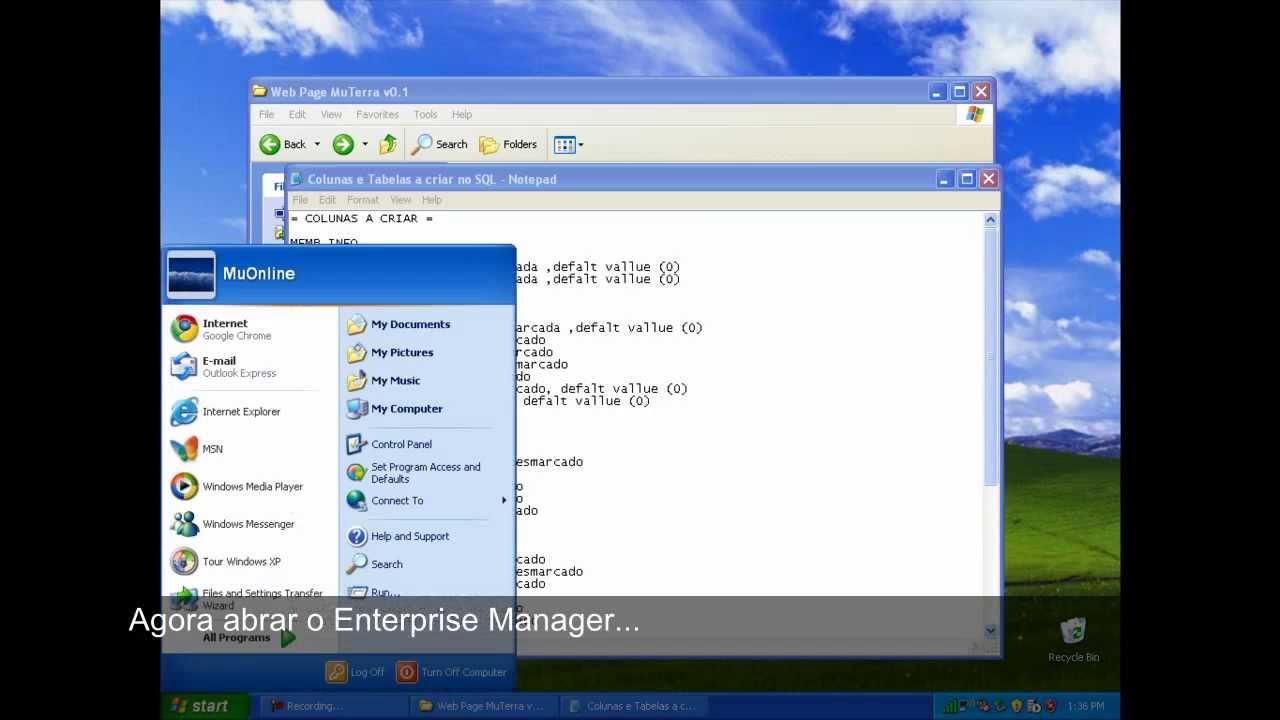Click the Notepad scrollbar up arrow
This screenshot has width=1280, height=720.
coord(991,220)
